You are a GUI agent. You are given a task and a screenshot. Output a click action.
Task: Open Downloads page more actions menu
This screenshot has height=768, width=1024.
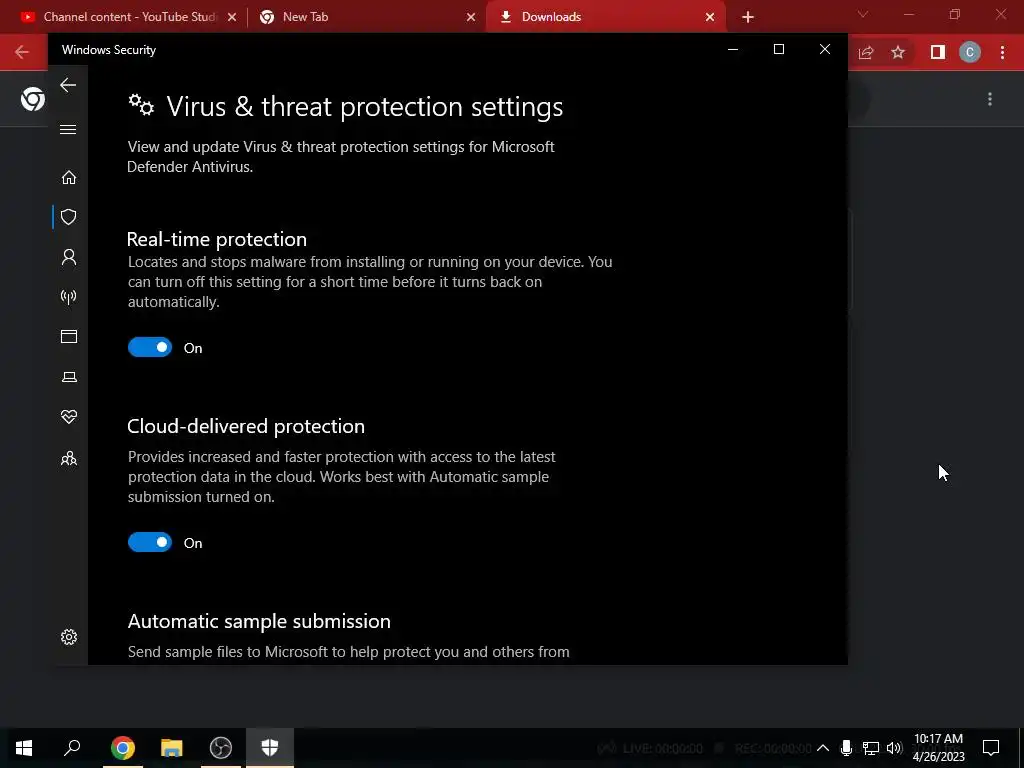click(x=990, y=99)
